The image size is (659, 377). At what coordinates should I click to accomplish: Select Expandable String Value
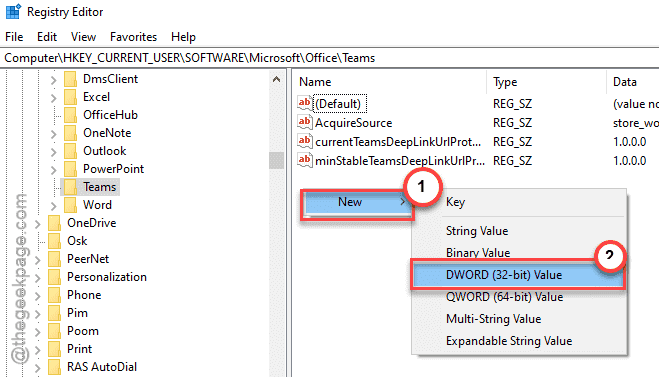pos(519,340)
